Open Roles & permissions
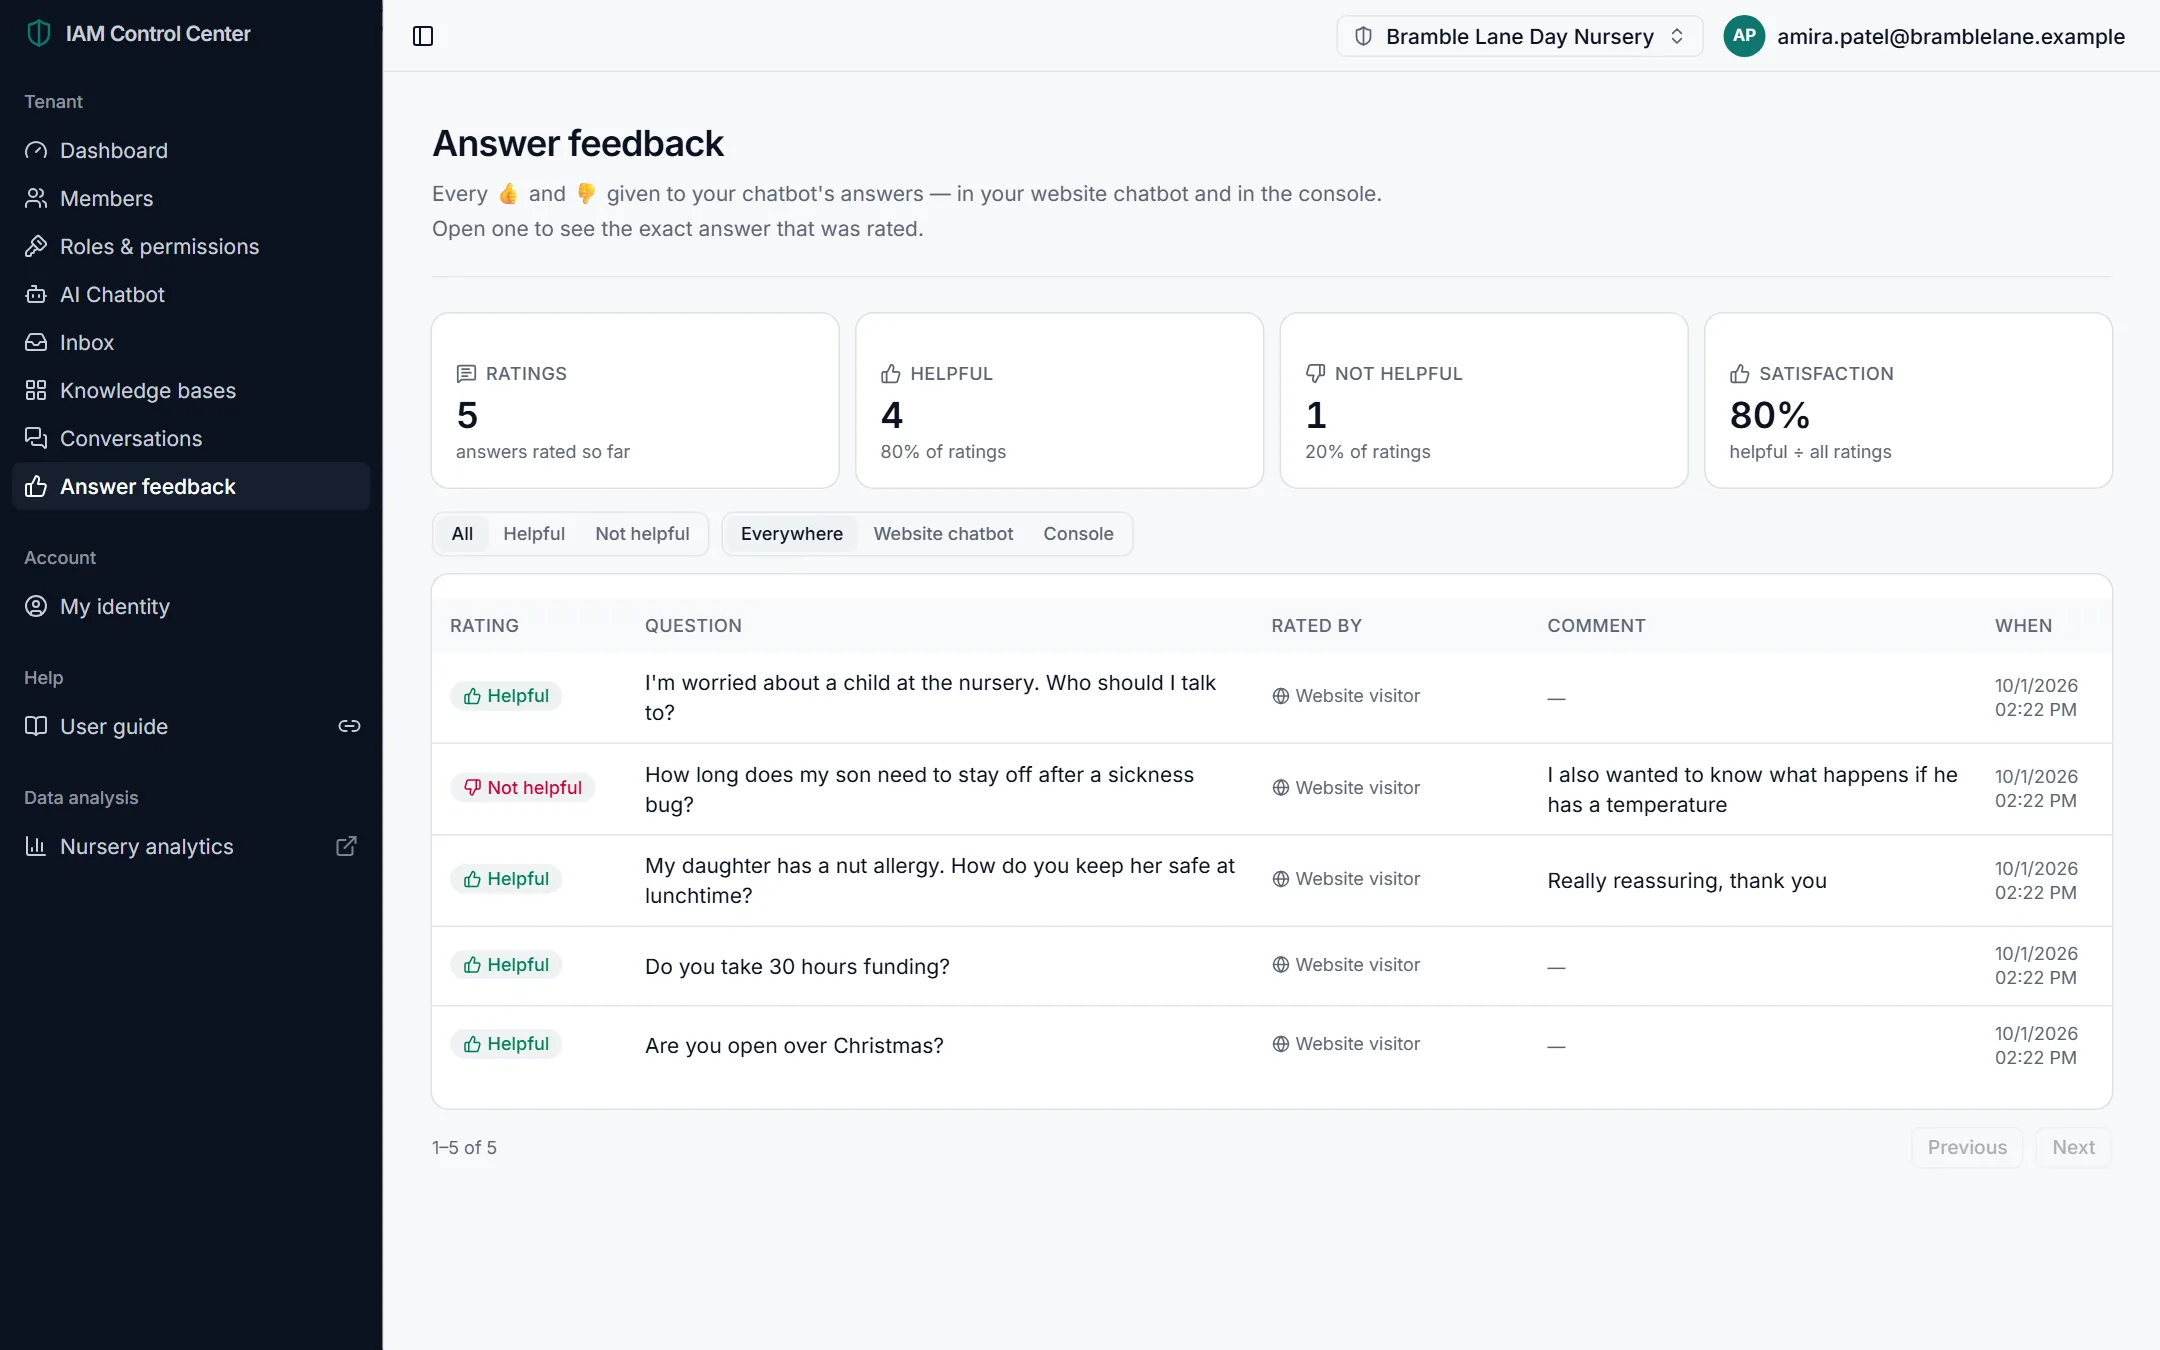The width and height of the screenshot is (2160, 1350). point(191,246)
